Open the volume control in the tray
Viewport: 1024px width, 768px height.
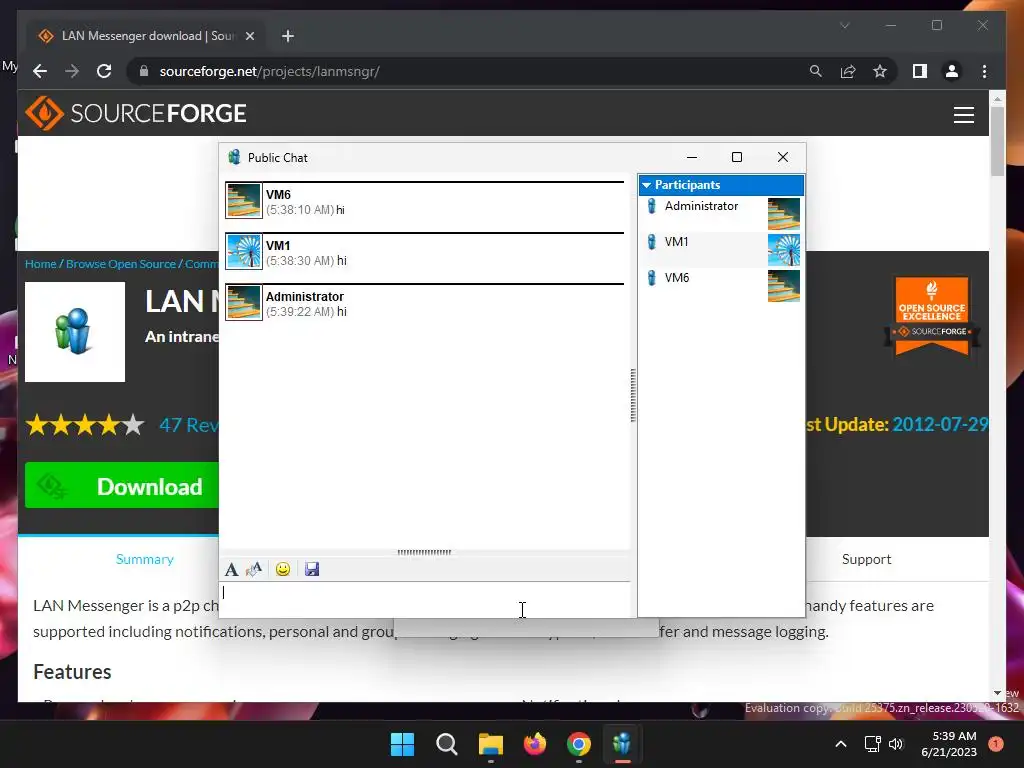(x=895, y=744)
